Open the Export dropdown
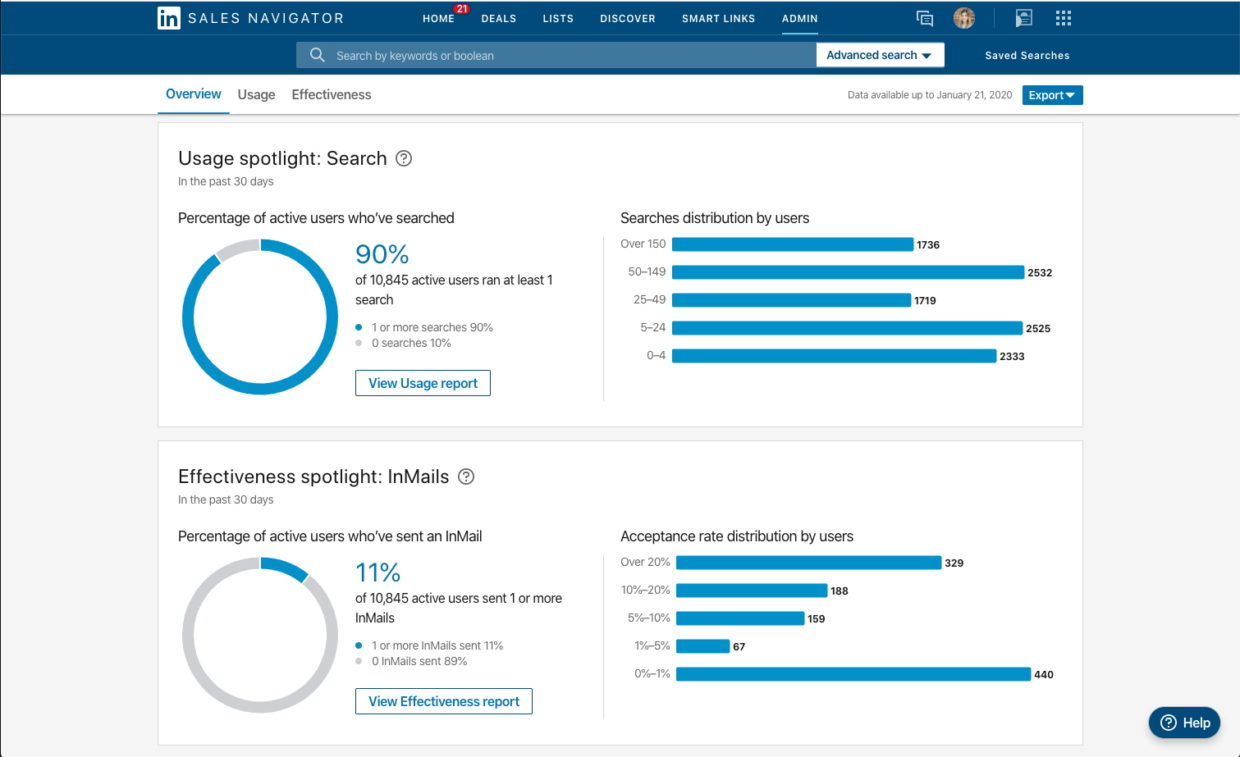 point(1051,93)
